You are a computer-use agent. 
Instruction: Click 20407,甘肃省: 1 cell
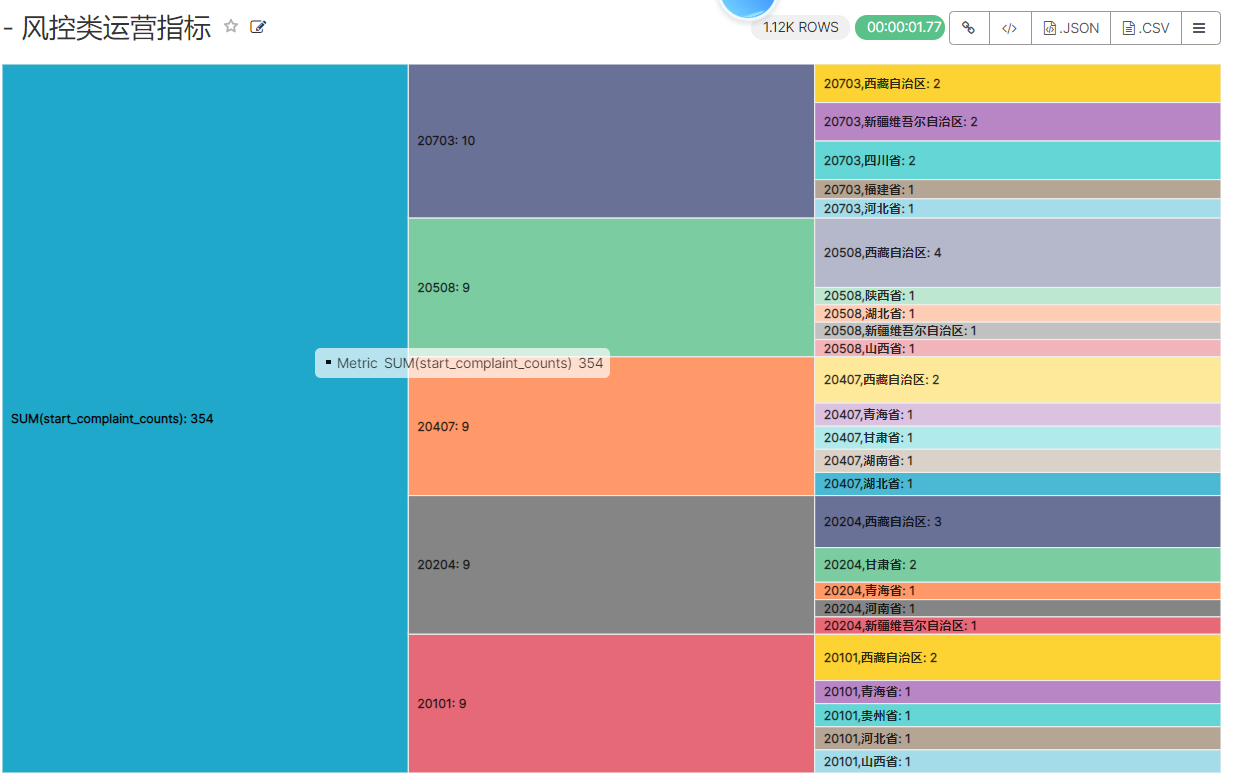(x=1018, y=438)
